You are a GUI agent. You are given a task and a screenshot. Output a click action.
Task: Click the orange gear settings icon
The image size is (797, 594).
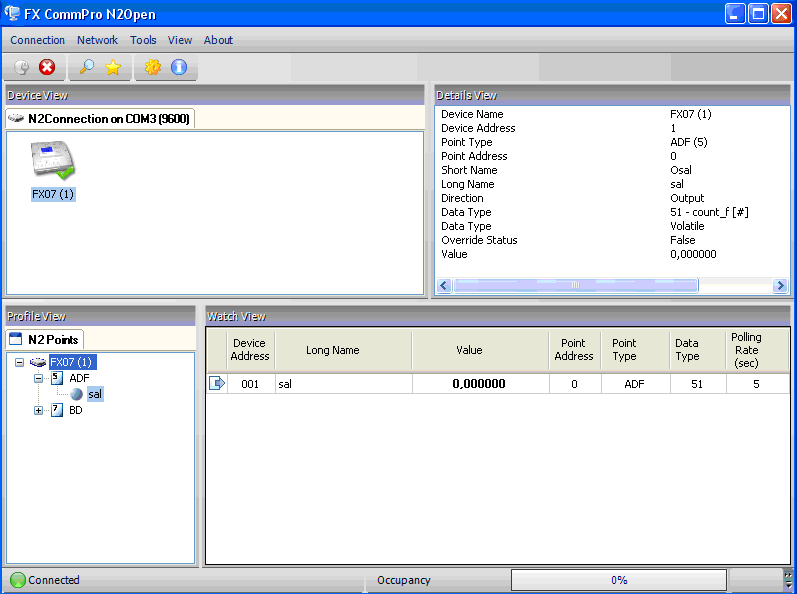coord(152,67)
